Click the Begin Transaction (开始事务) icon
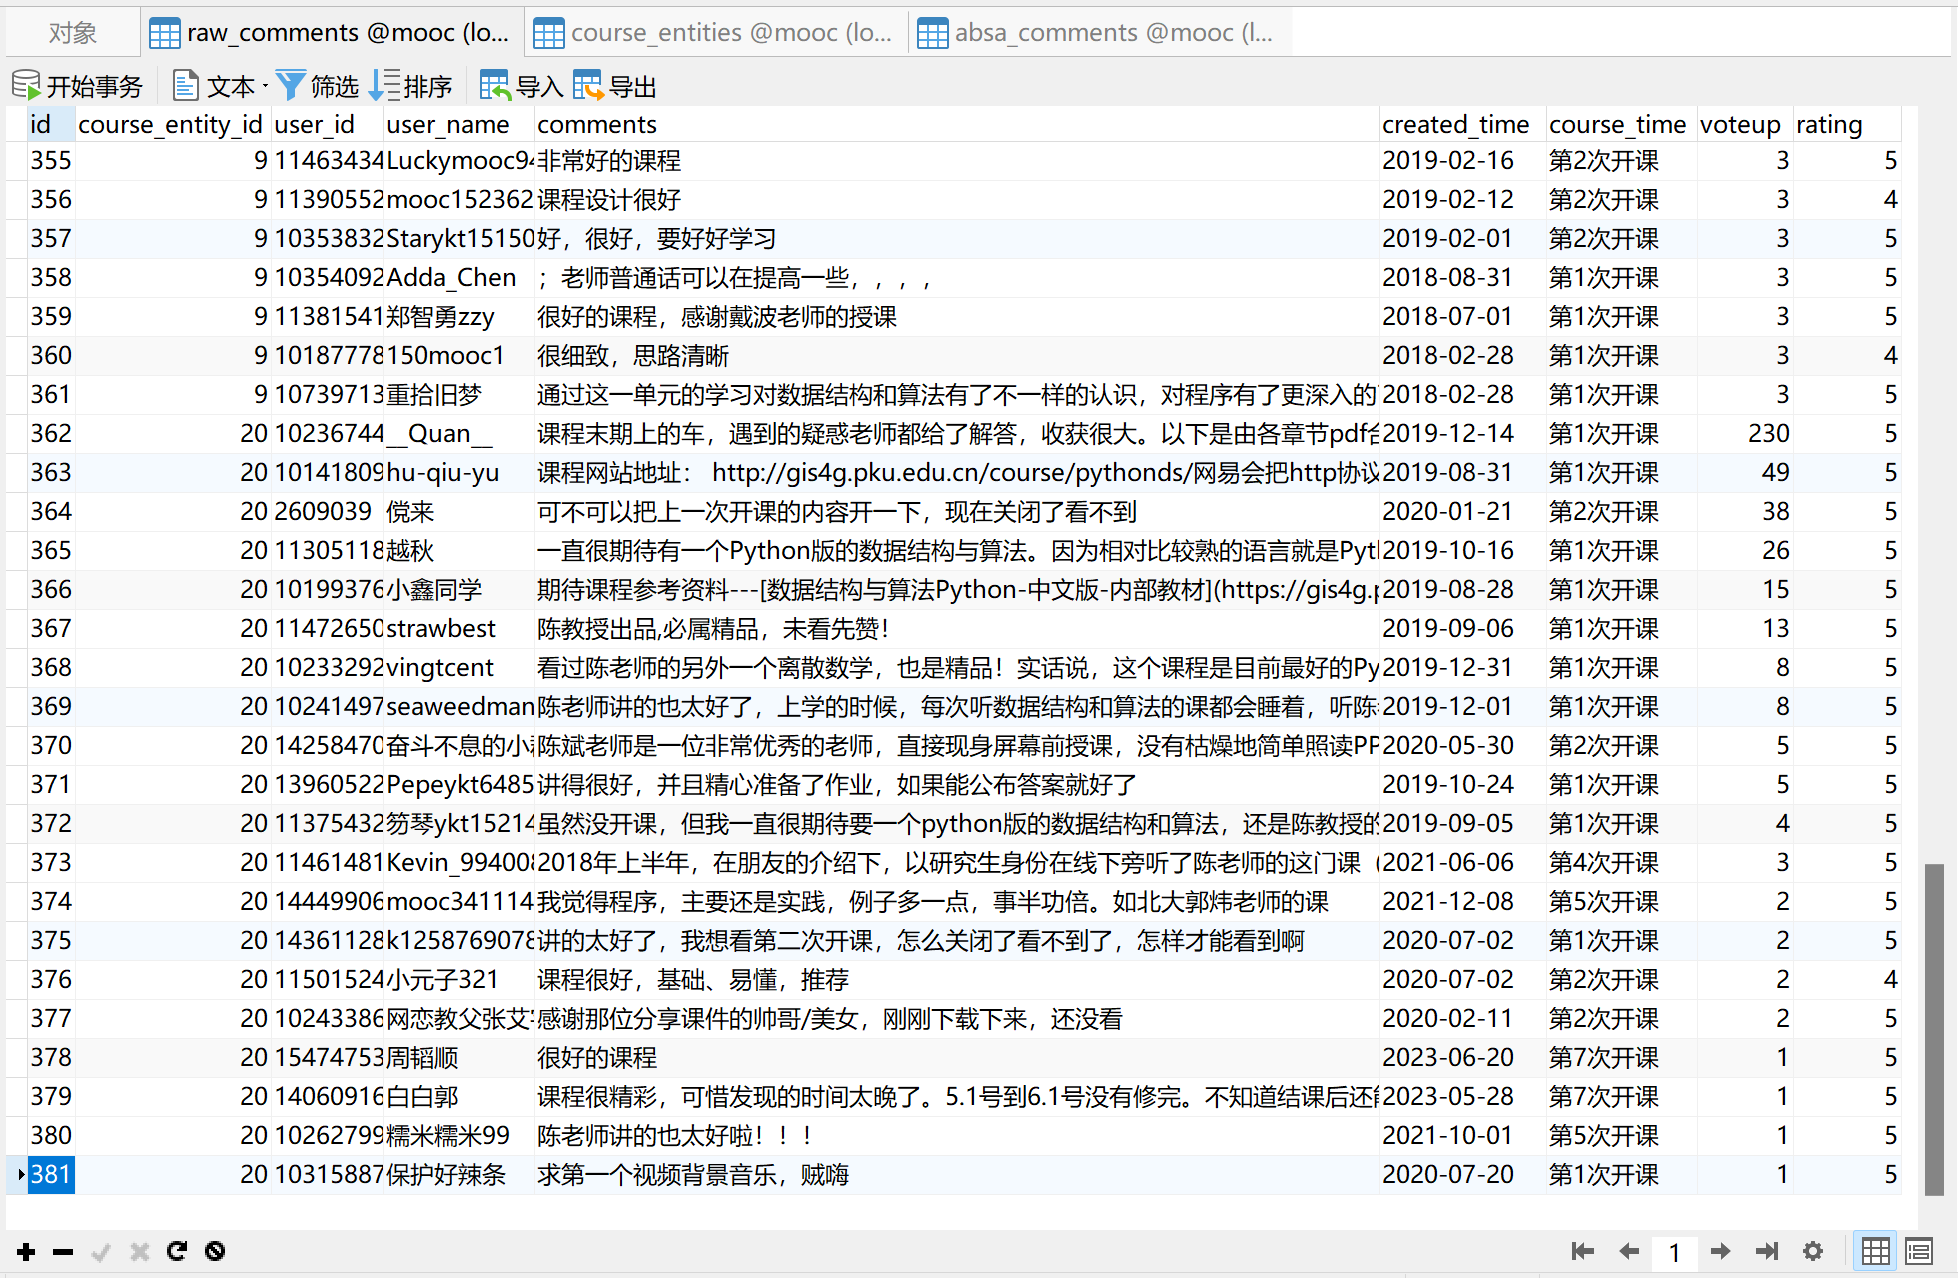The height and width of the screenshot is (1278, 1958). coord(27,86)
